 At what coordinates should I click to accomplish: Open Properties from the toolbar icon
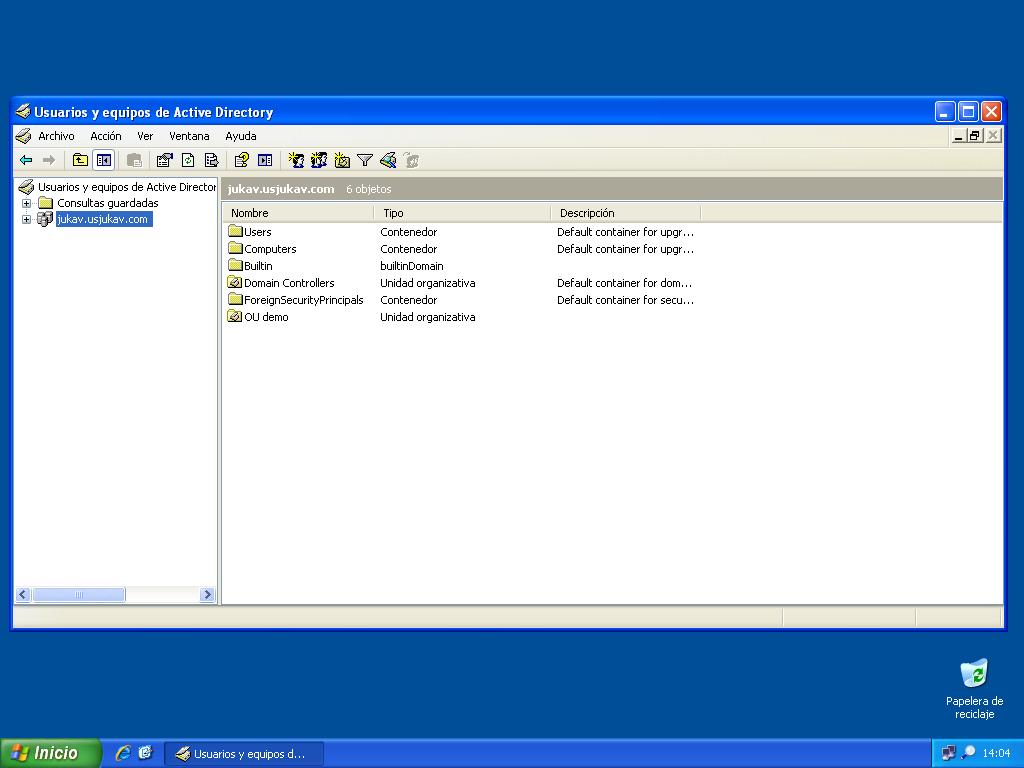[x=164, y=160]
